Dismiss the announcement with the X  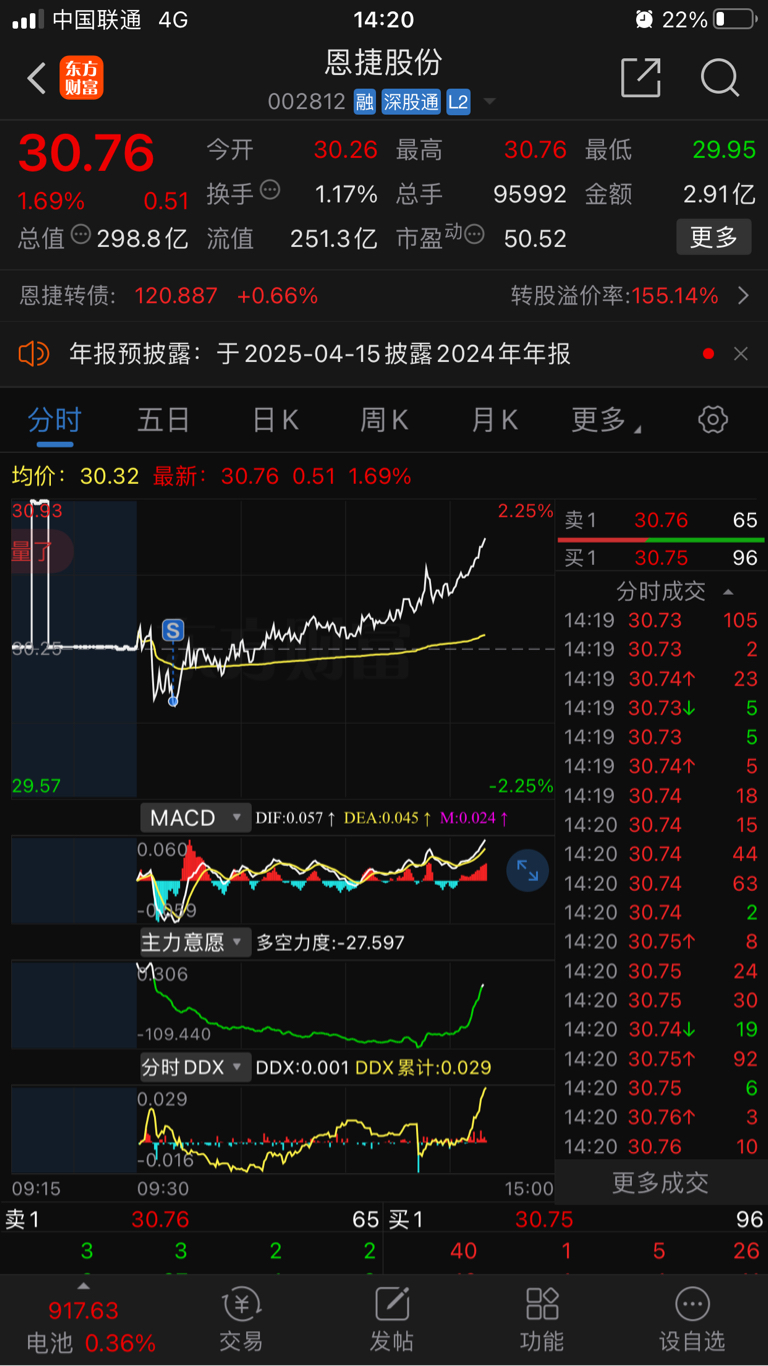(741, 354)
